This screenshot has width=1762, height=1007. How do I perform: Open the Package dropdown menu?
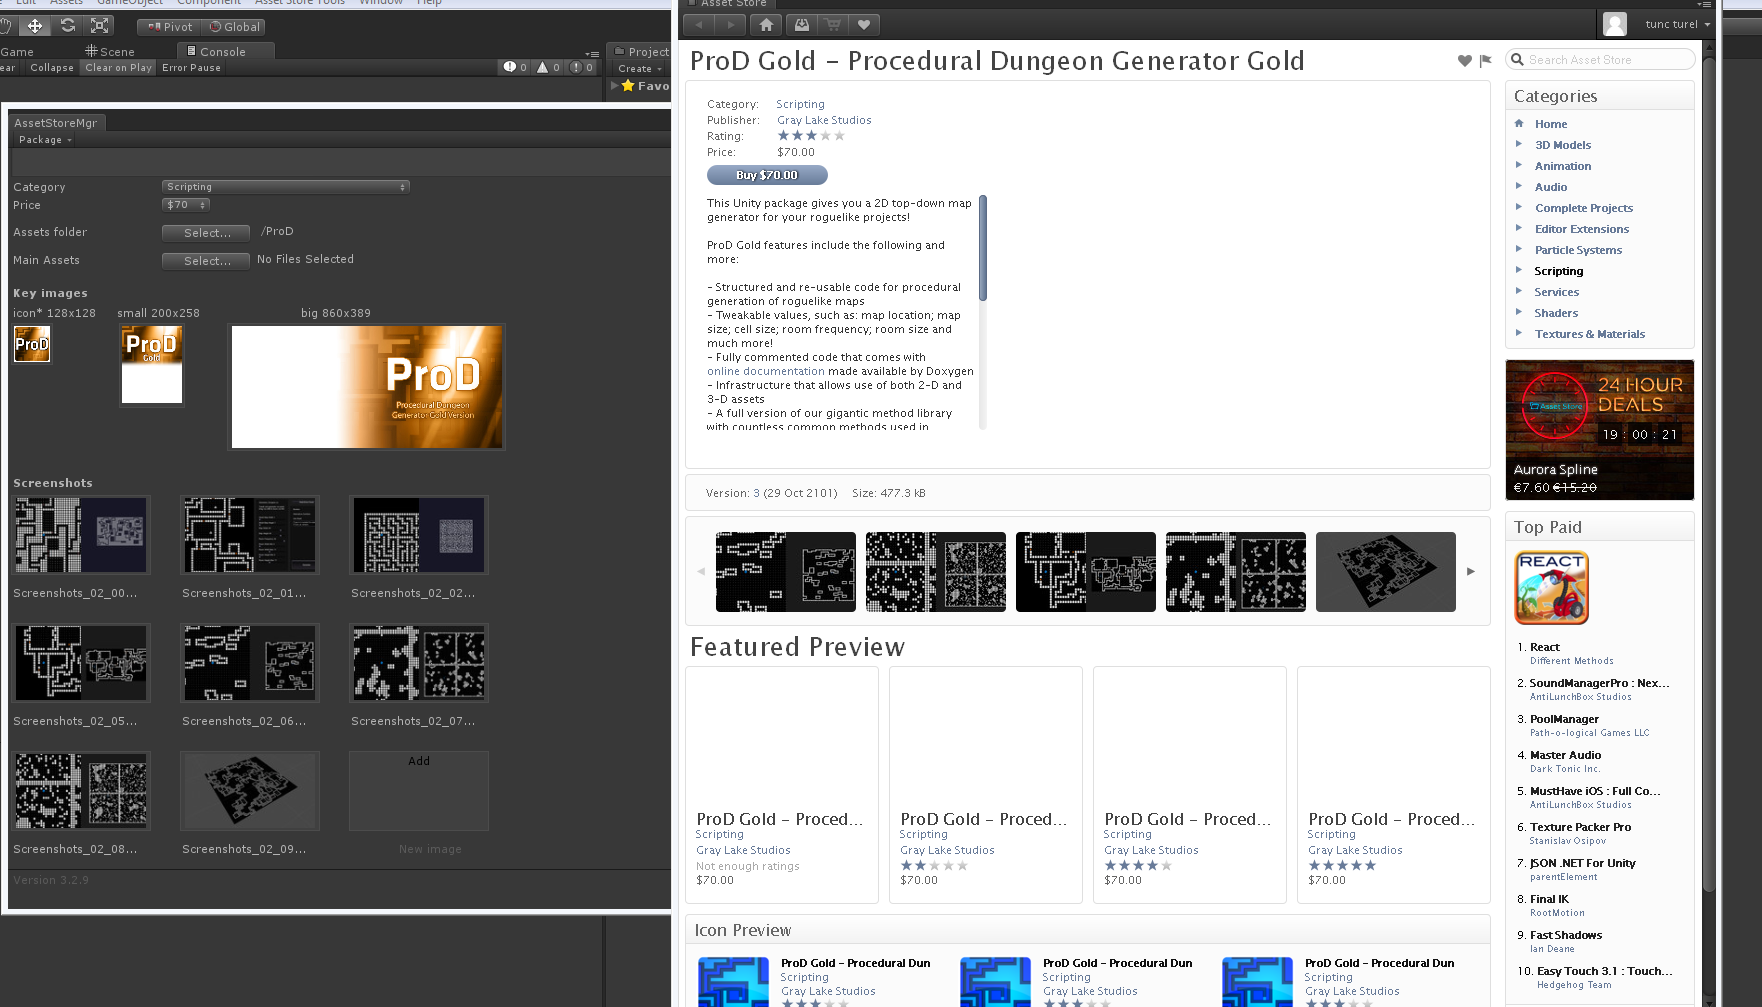click(x=45, y=140)
